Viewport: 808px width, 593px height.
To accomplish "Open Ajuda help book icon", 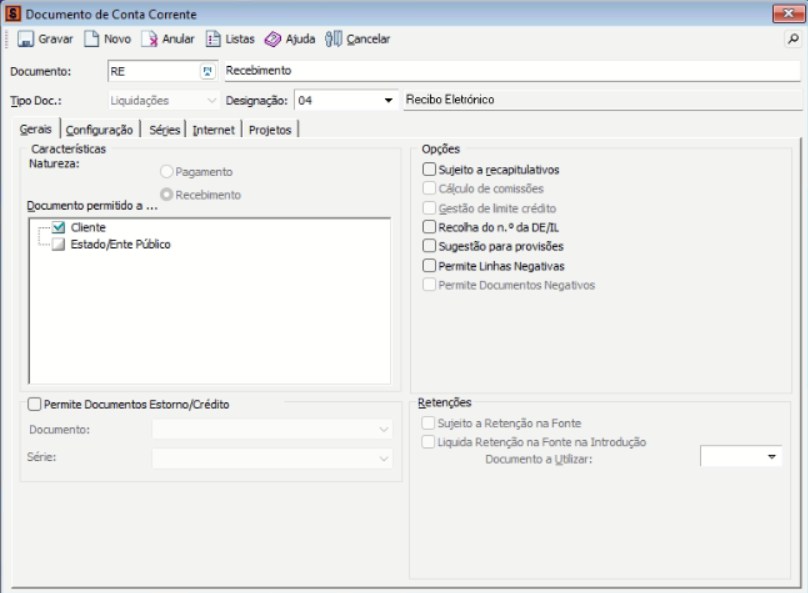I will [272, 39].
